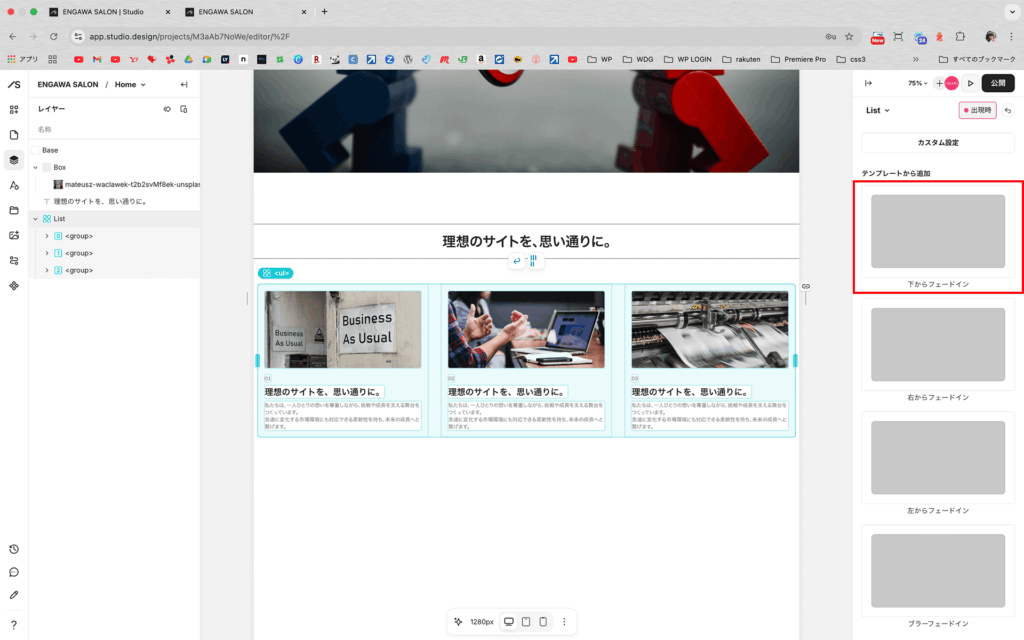
Task: Click the help question mark icon
Action: (14, 625)
